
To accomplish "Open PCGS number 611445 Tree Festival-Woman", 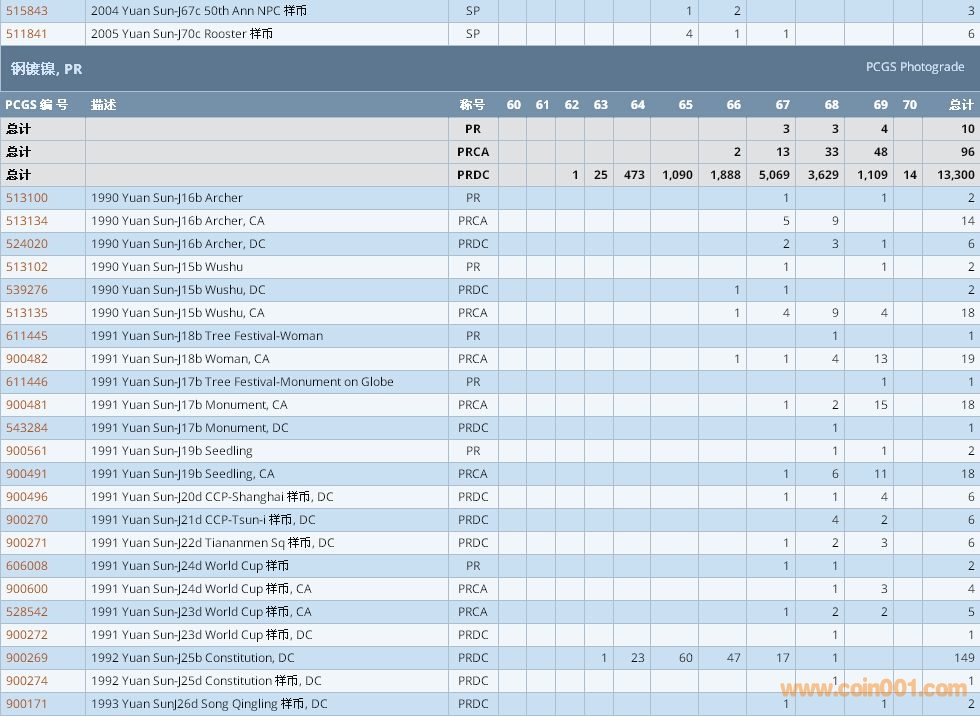I will coord(27,336).
